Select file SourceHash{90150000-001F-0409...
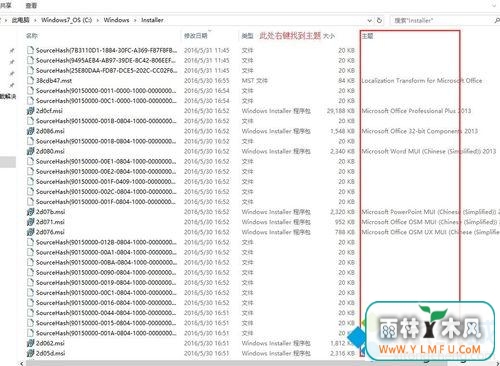This screenshot has height=366, width=500. coord(106,181)
